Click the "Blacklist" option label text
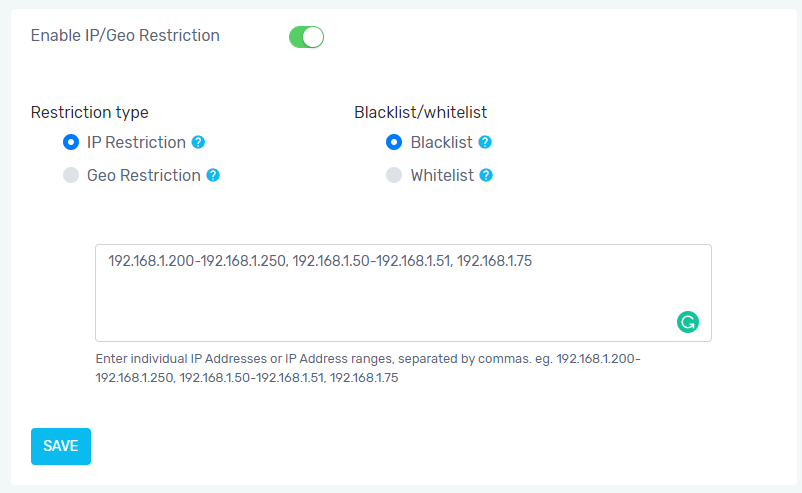The height and width of the screenshot is (493, 802). [x=441, y=142]
